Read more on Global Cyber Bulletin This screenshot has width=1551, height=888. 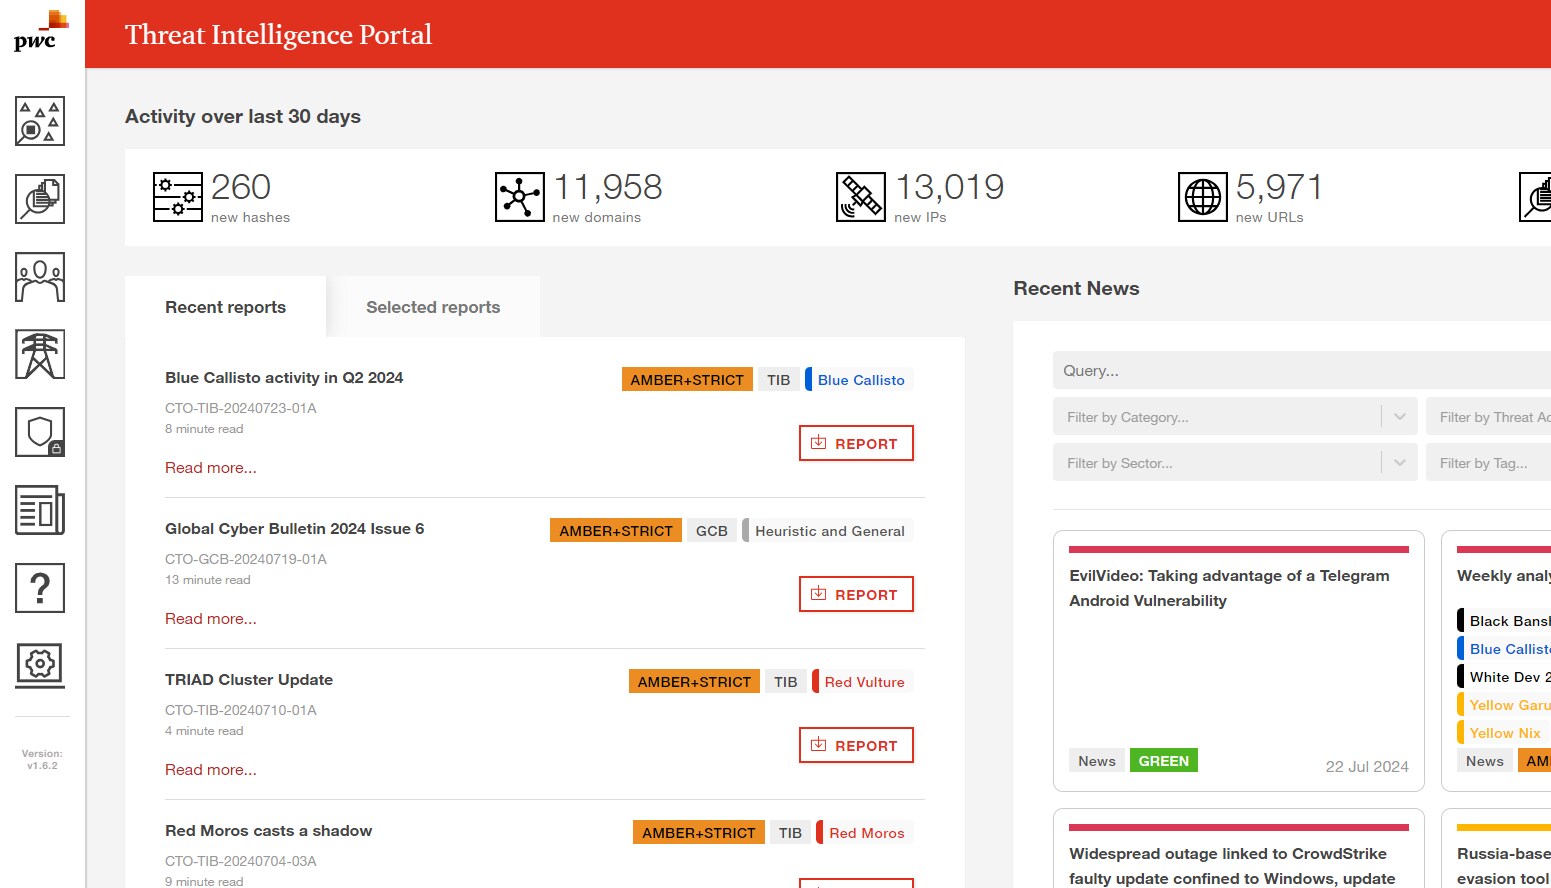click(x=211, y=619)
